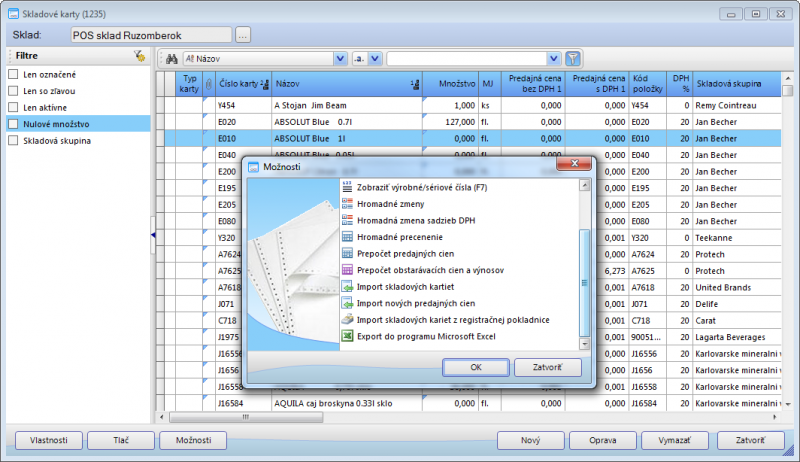This screenshot has height=462, width=800.
Task: Click the Import skladových kartiet icon
Action: [348, 286]
